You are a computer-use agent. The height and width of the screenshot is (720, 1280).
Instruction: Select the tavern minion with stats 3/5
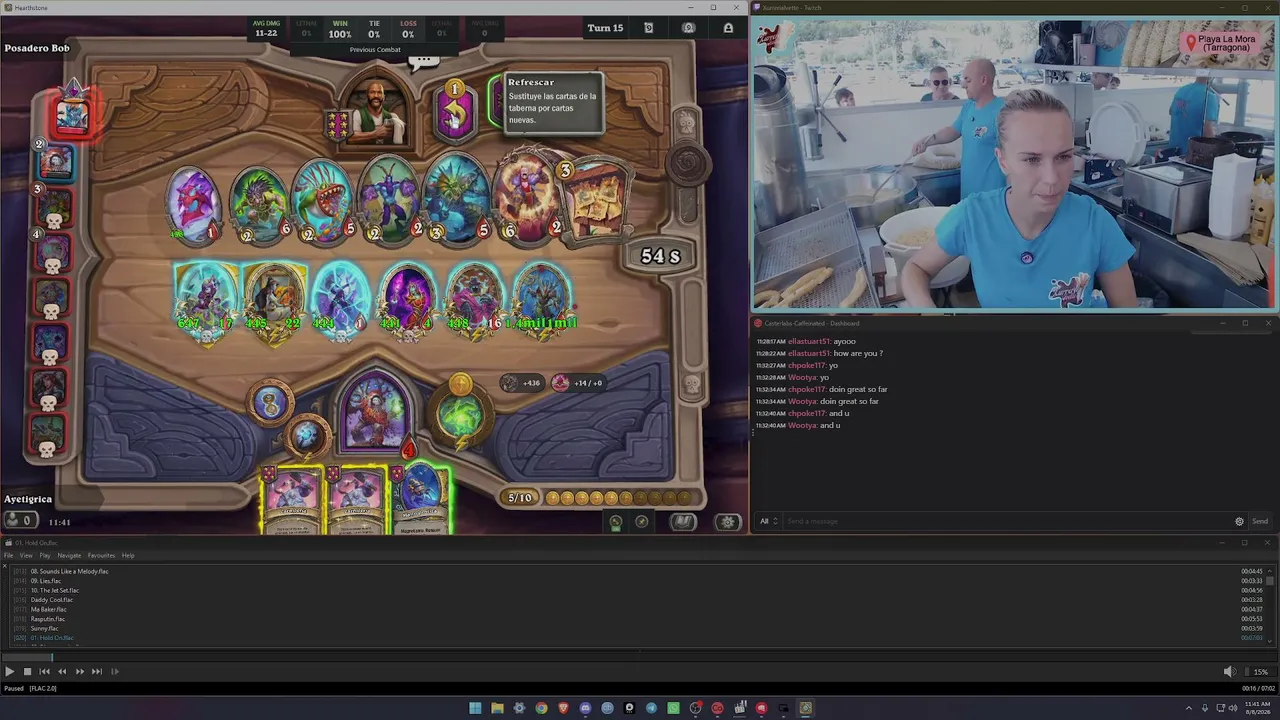tap(455, 200)
